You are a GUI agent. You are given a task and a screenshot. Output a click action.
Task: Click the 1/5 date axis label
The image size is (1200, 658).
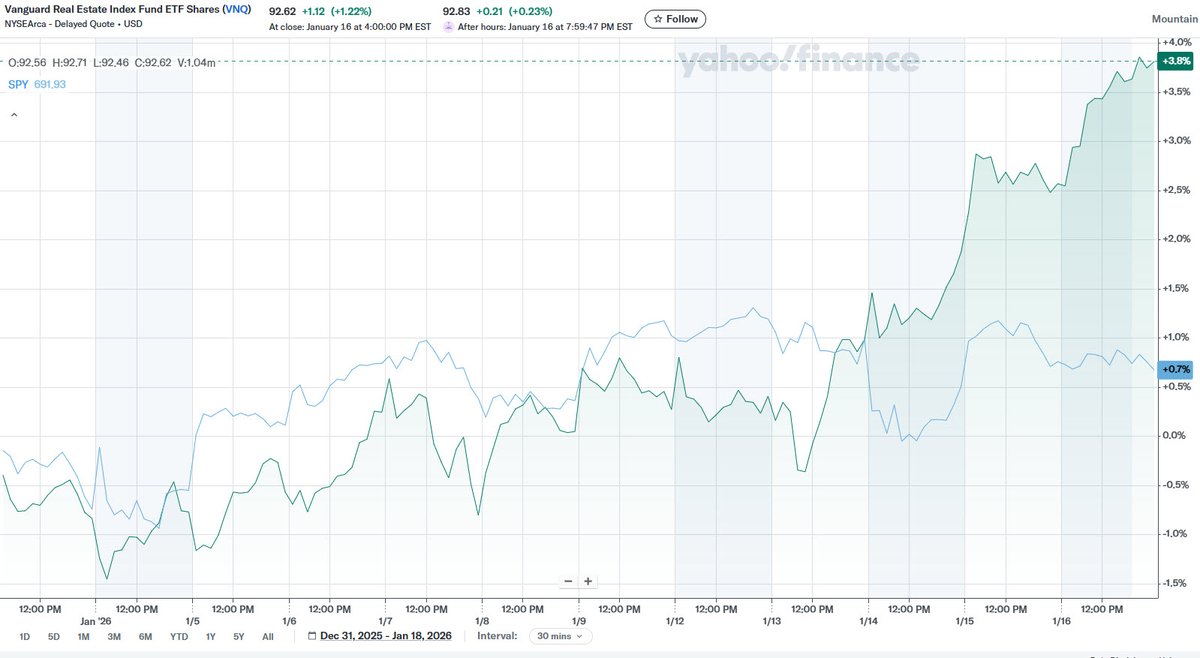coord(193,620)
